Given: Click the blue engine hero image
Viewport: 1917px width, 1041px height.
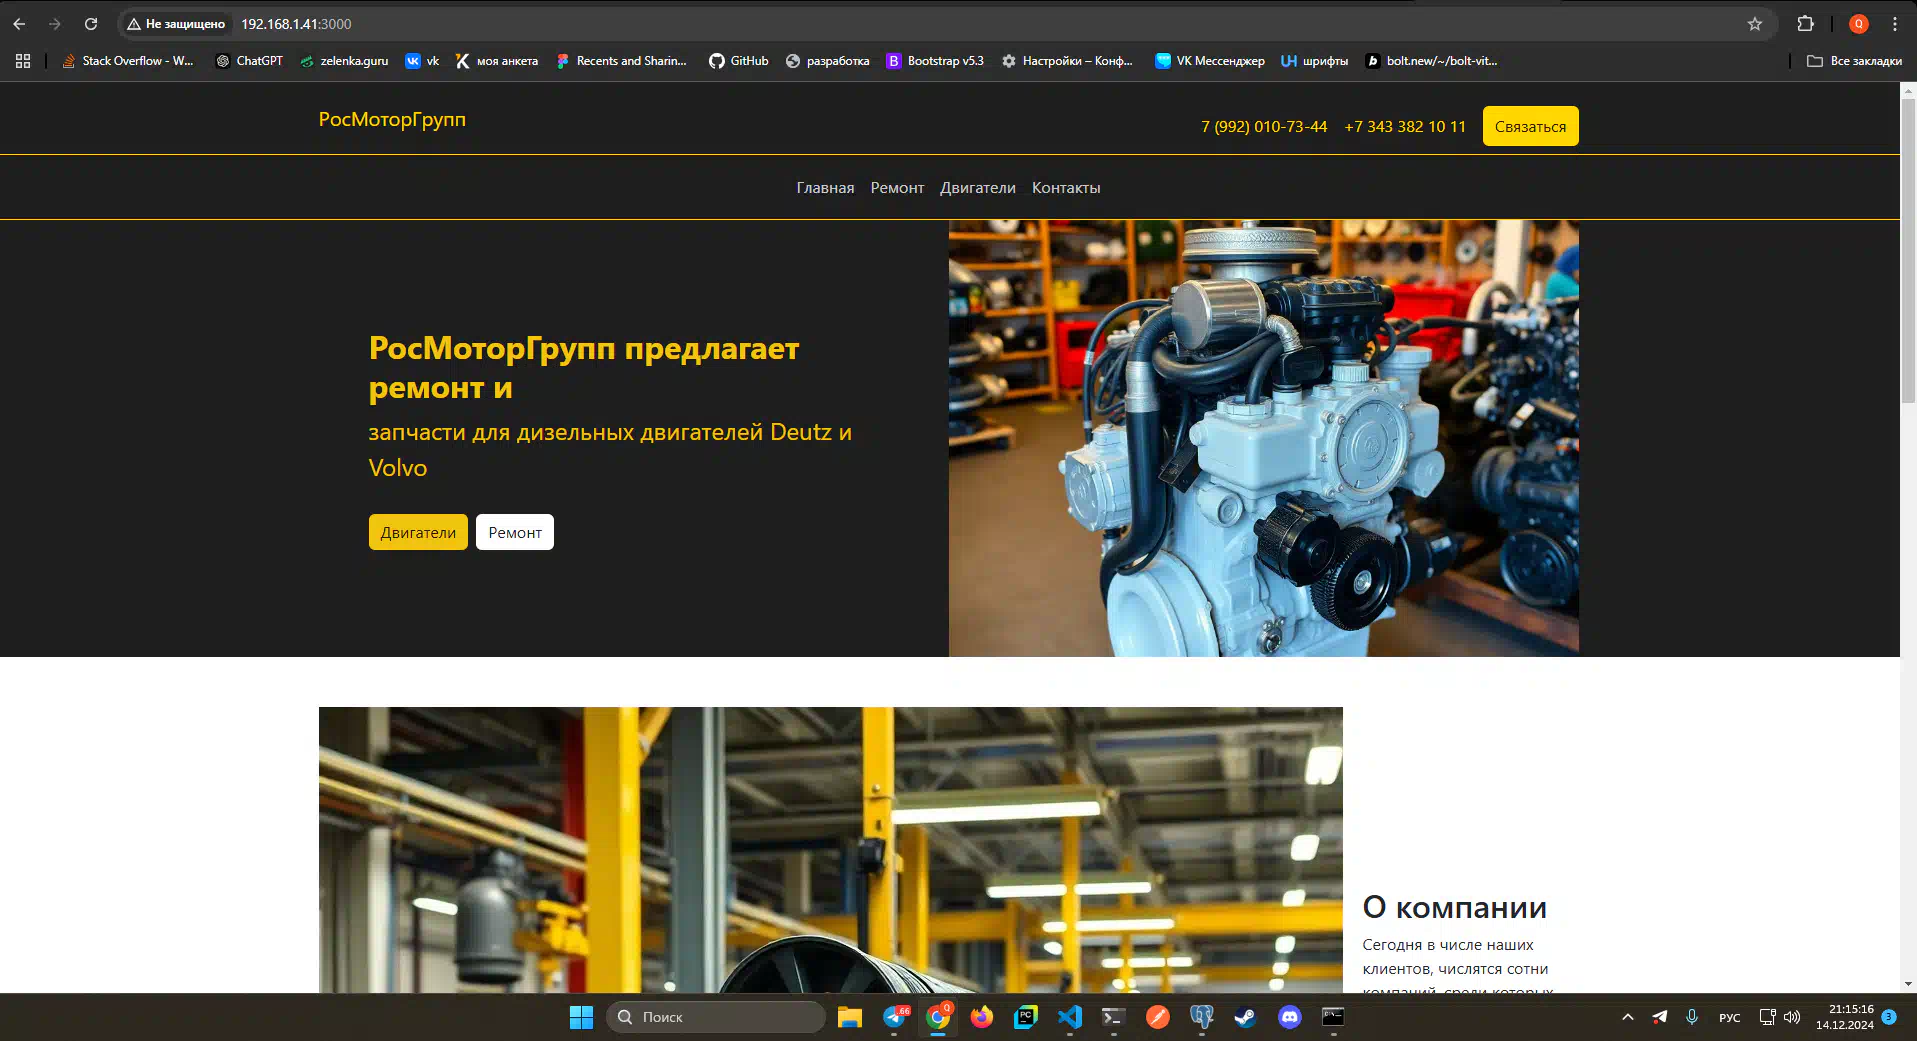Looking at the screenshot, I should click(1263, 438).
